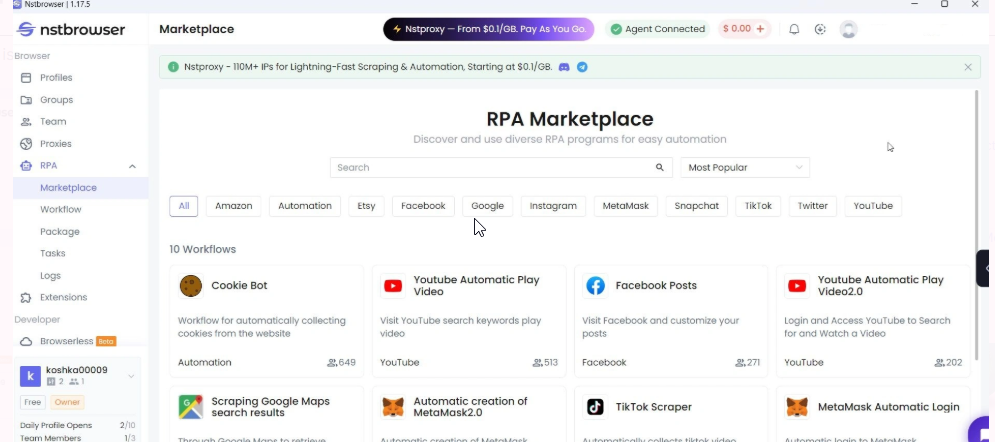995x442 pixels.
Task: Select the YouTube category filter
Action: (872, 206)
